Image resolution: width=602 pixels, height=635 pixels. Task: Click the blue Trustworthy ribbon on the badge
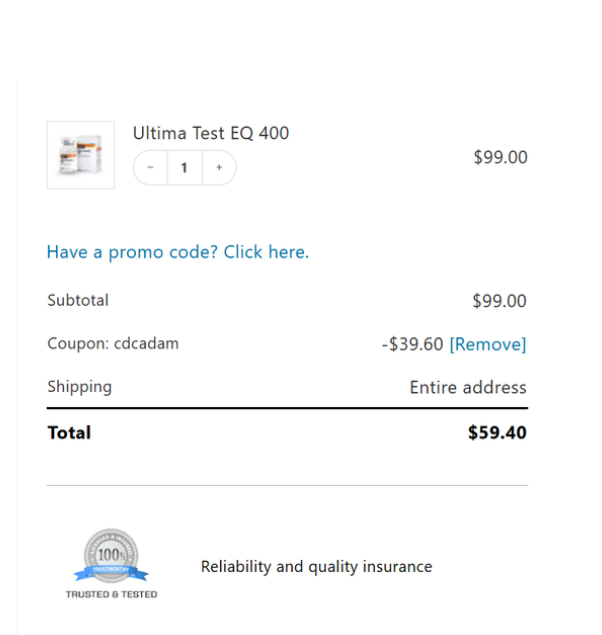(x=111, y=573)
